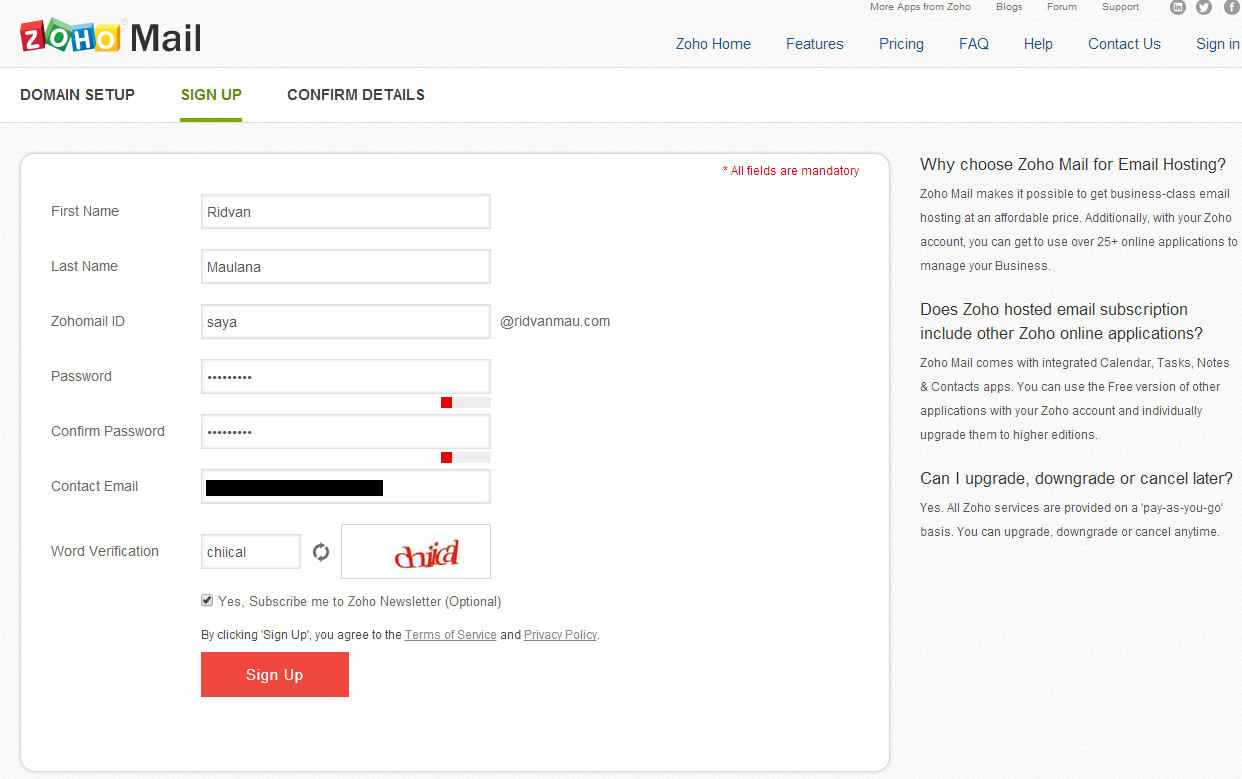Read the Terms of Service
The width and height of the screenshot is (1242, 779).
(451, 635)
